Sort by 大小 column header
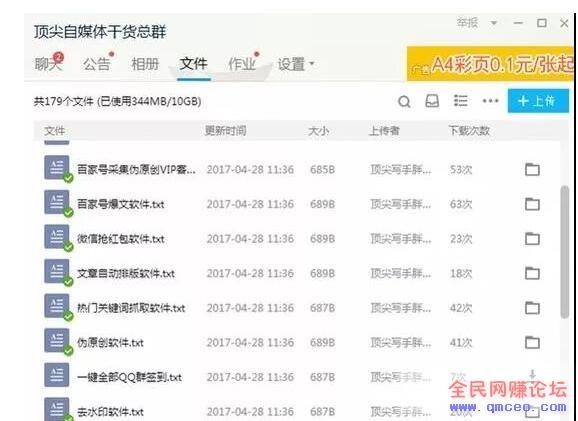The image size is (578, 421). point(318,131)
